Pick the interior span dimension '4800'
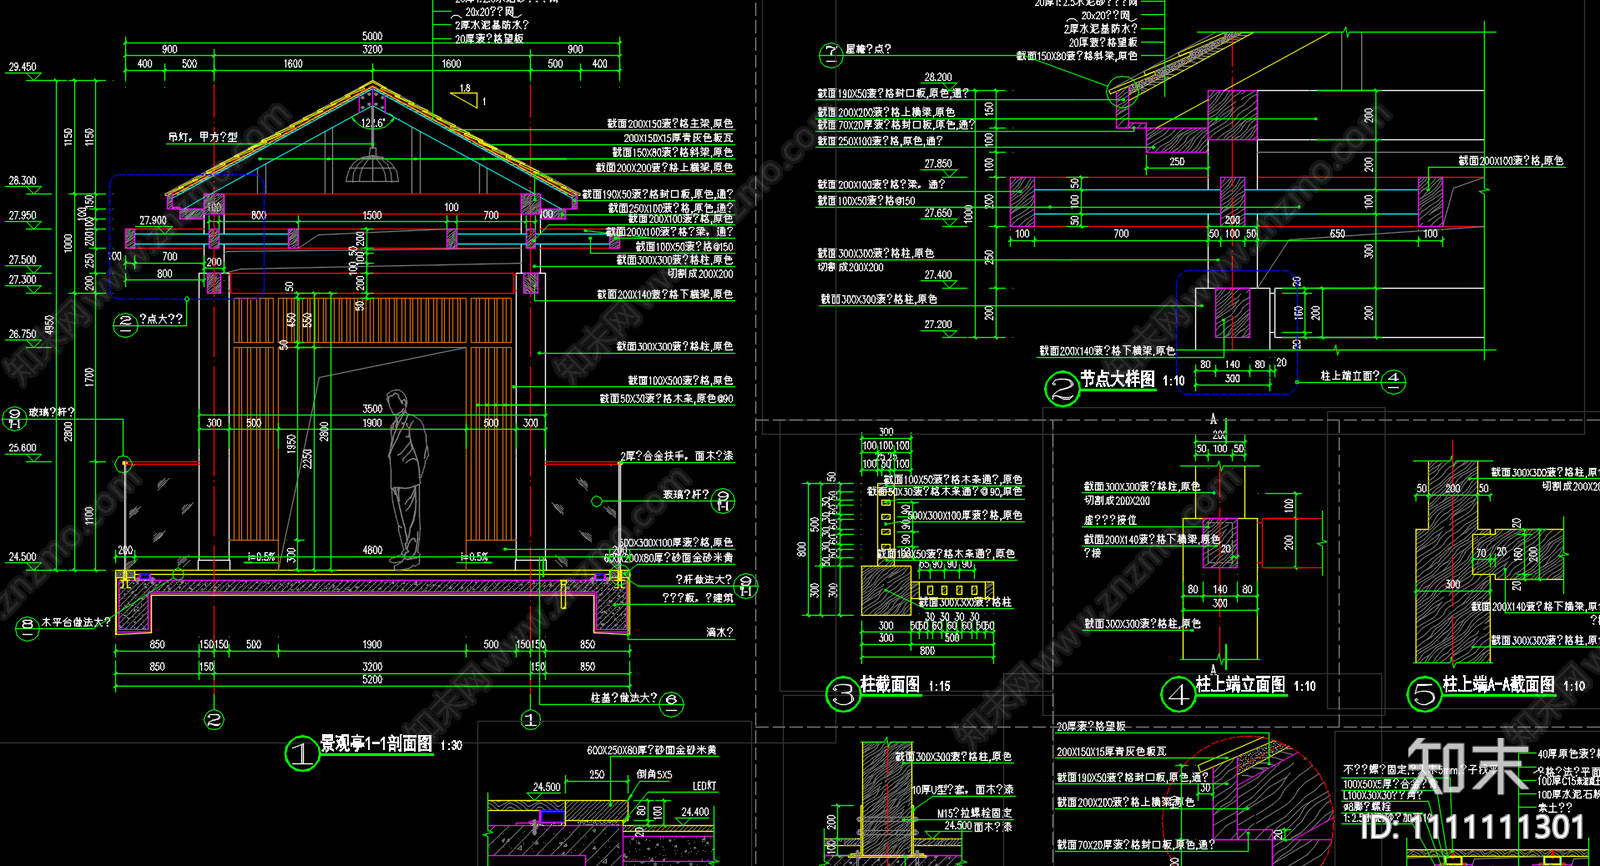 372,550
